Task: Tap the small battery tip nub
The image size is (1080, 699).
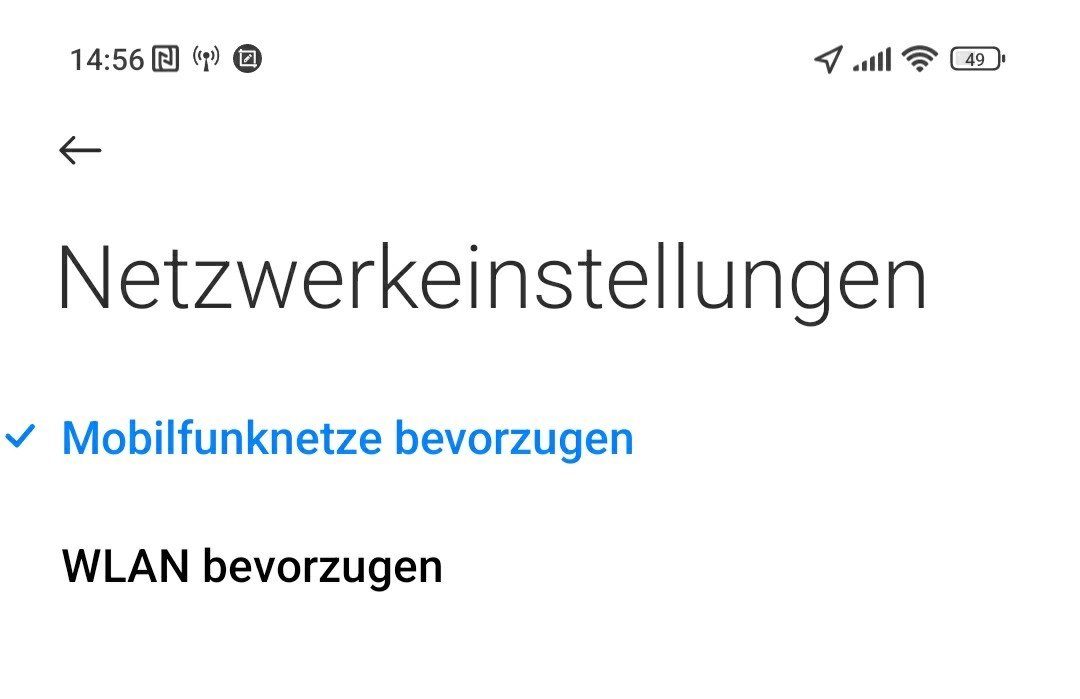Action: (1004, 59)
